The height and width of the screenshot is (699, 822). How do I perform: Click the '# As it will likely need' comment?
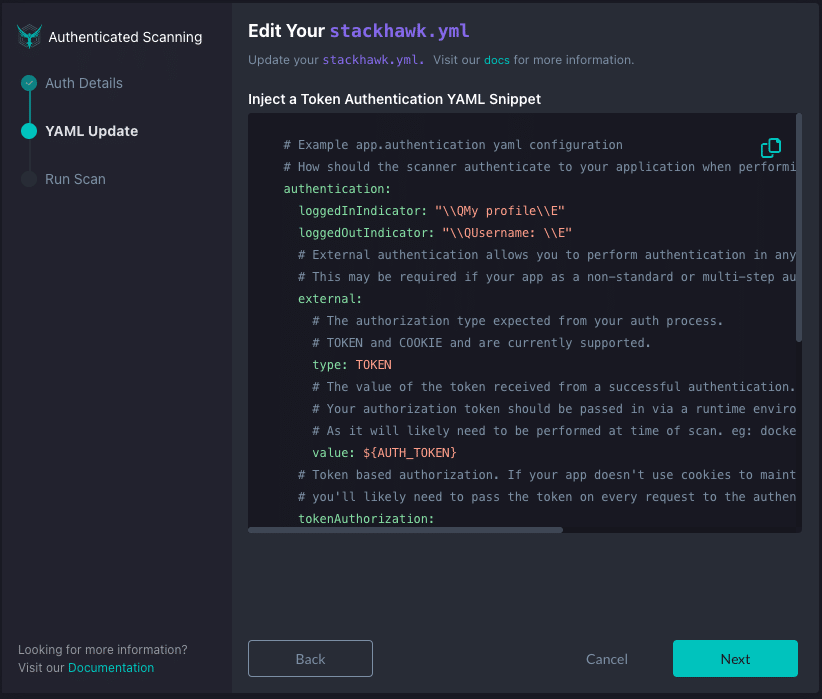(x=554, y=431)
